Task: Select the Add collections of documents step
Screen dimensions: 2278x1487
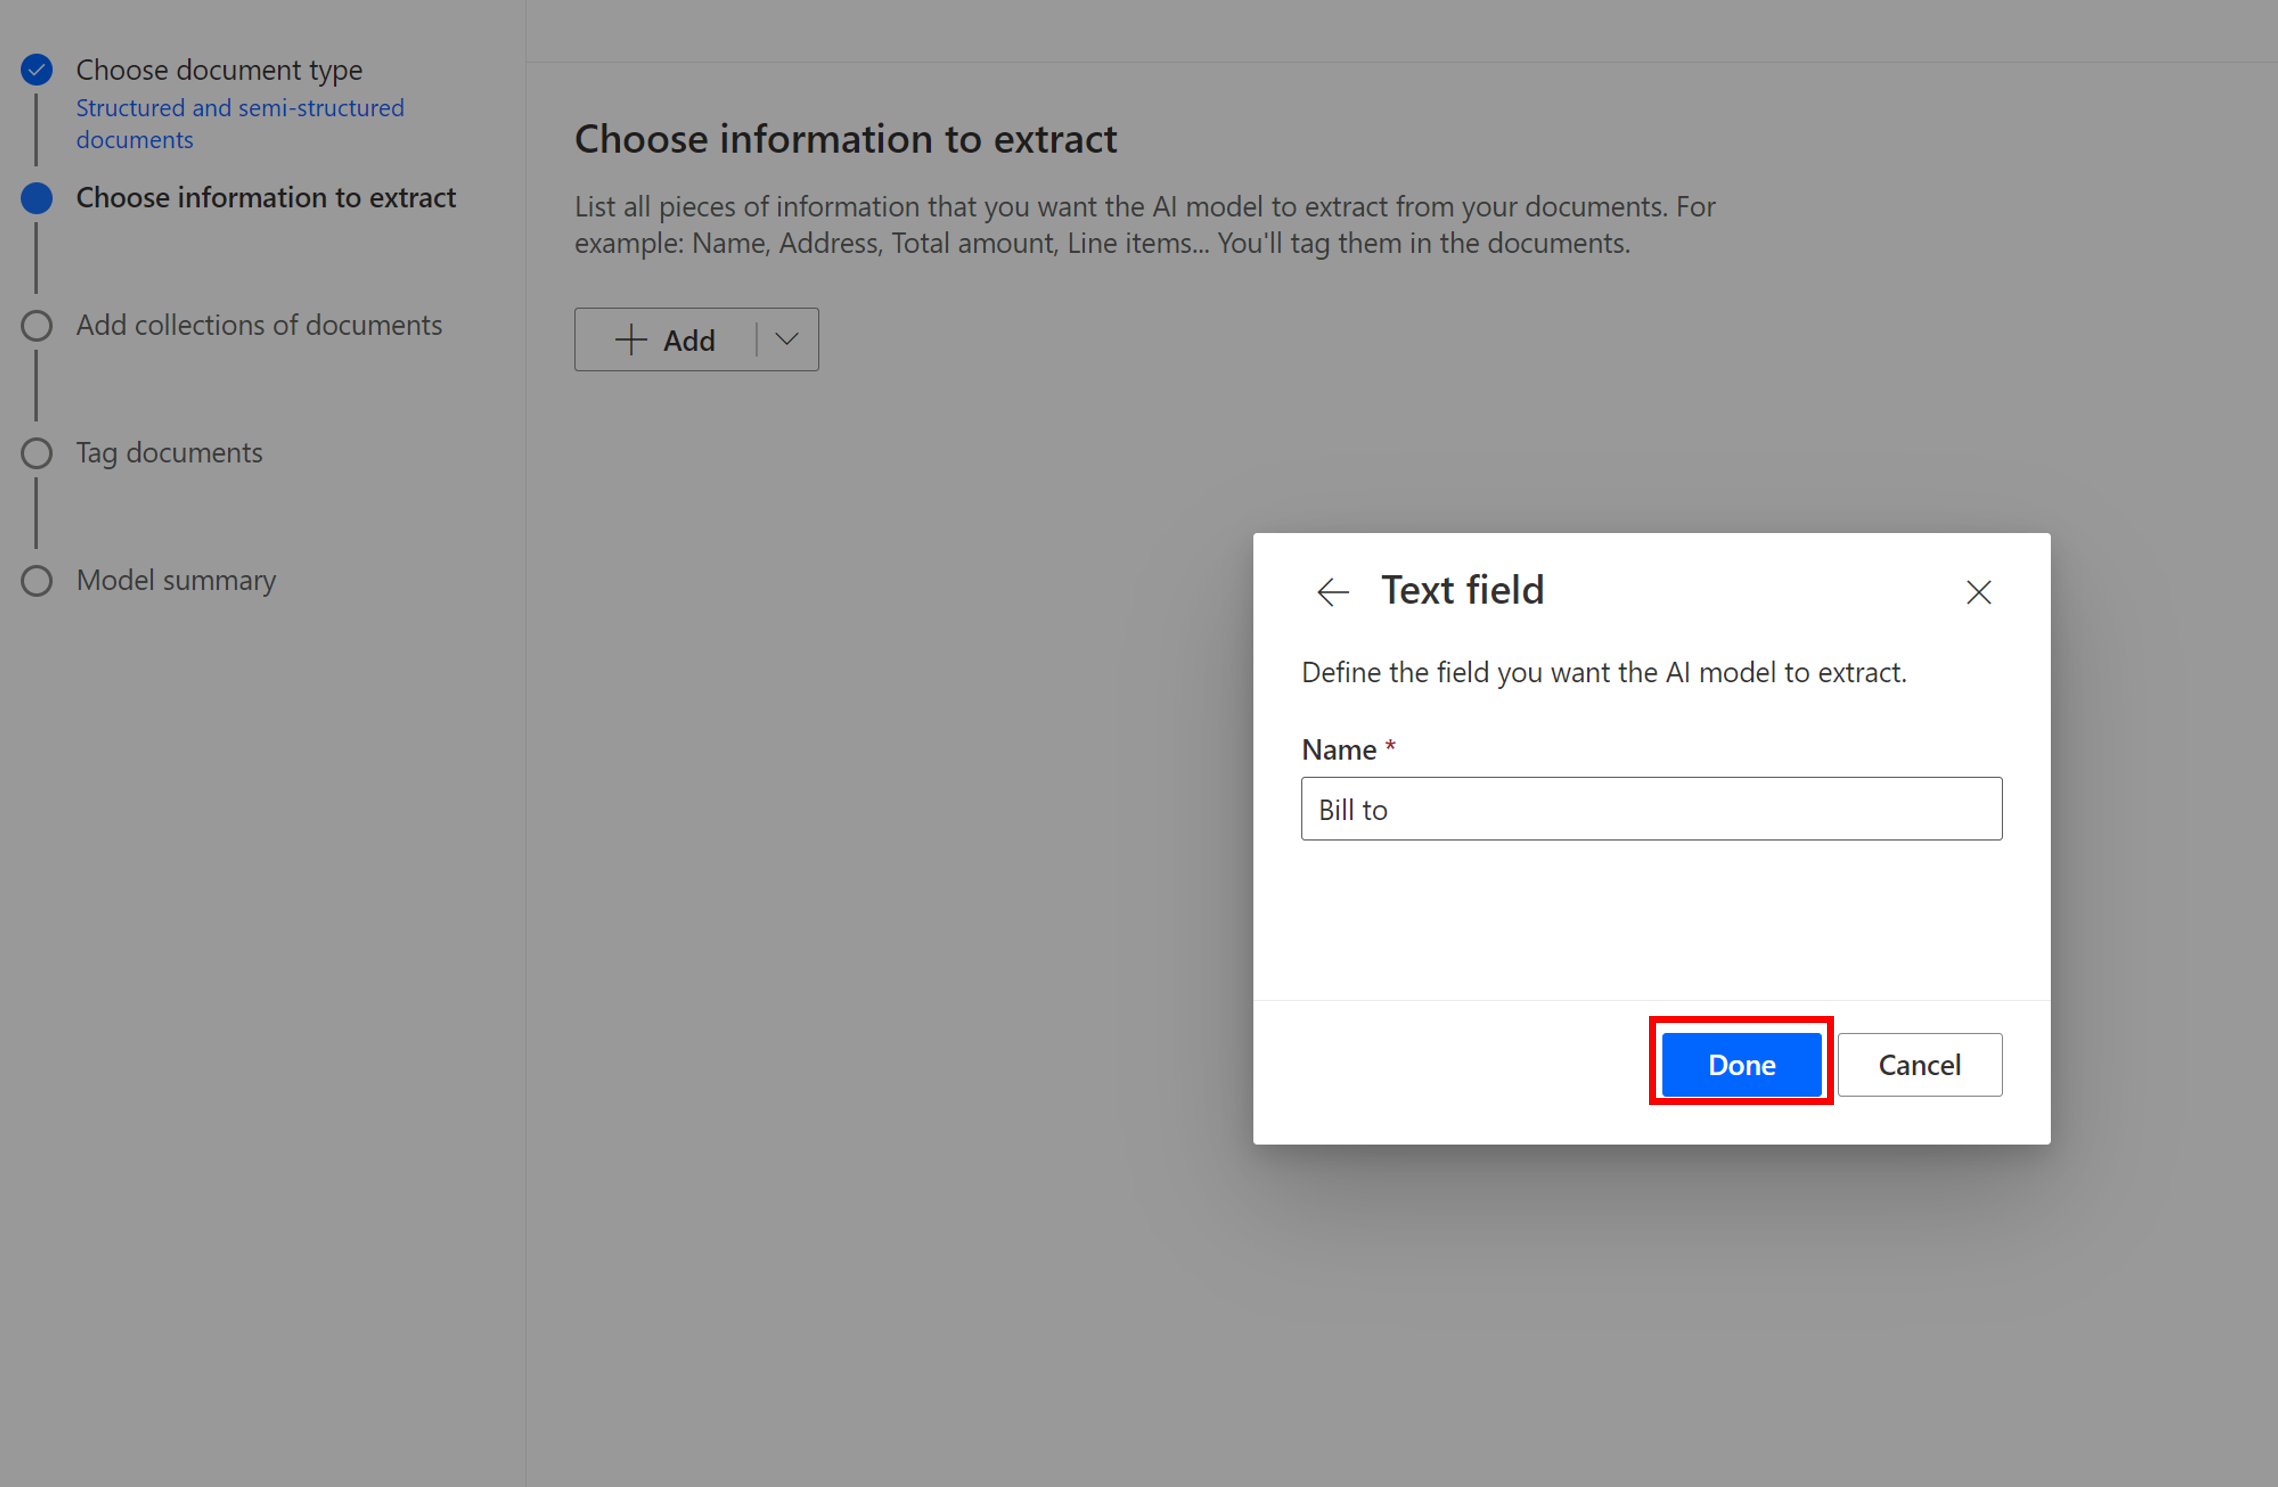Action: click(258, 325)
